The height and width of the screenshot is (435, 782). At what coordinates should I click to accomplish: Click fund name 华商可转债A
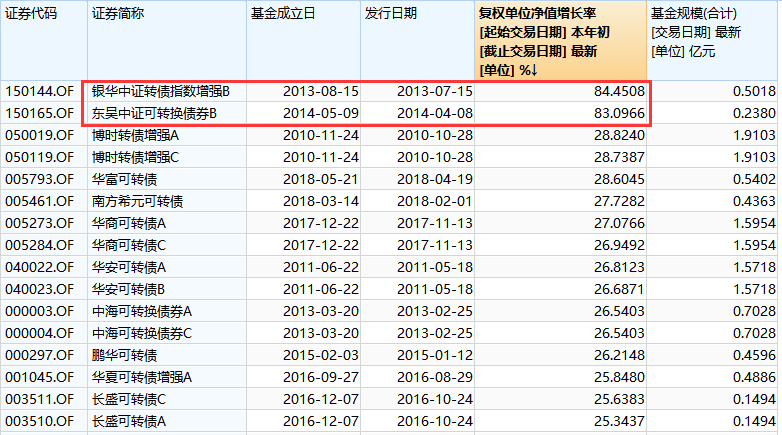[x=129, y=223]
